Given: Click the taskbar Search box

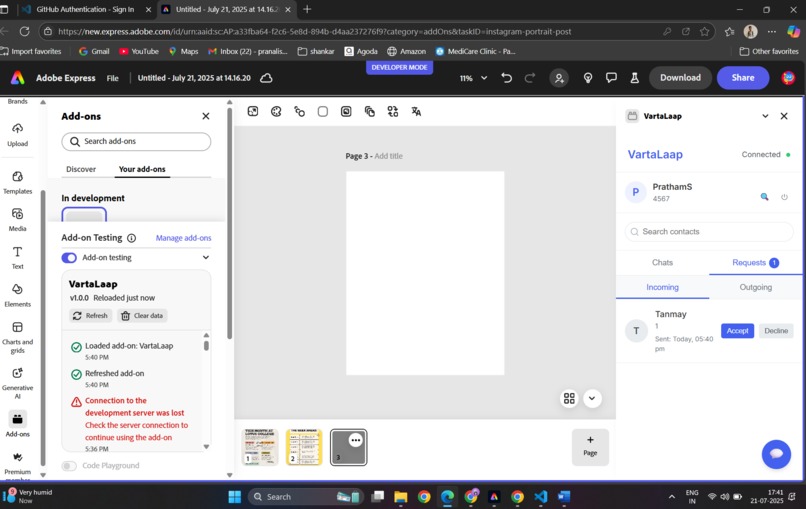Looking at the screenshot, I should point(306,497).
